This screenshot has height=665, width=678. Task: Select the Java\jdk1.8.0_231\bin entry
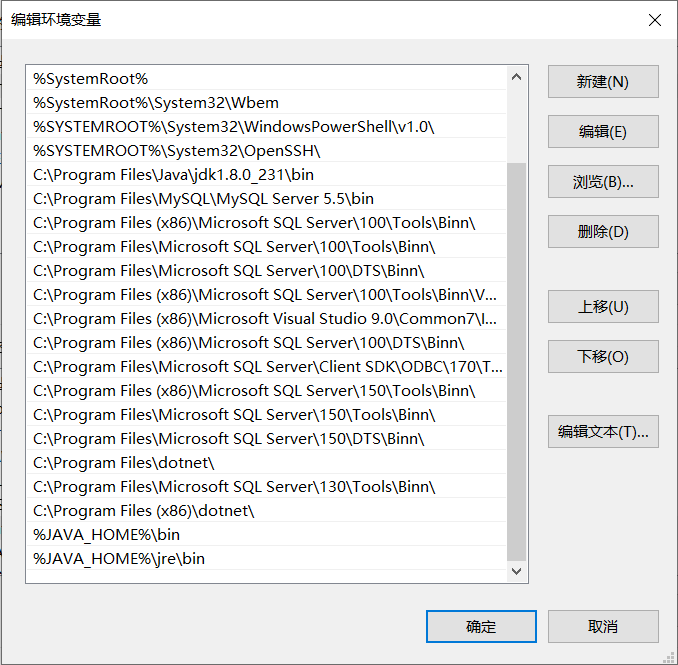(266, 175)
